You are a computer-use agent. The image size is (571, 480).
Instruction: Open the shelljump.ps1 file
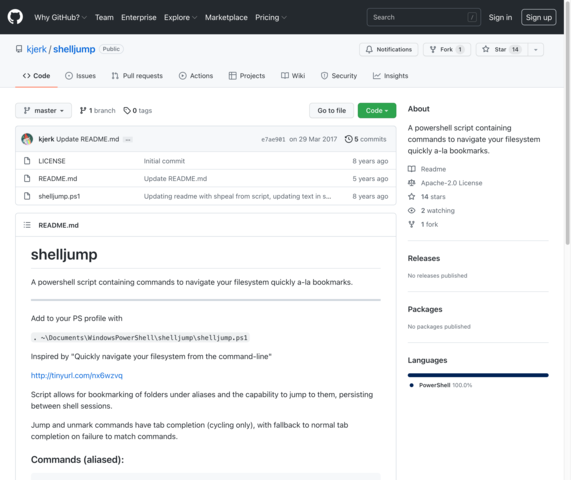tap(59, 196)
